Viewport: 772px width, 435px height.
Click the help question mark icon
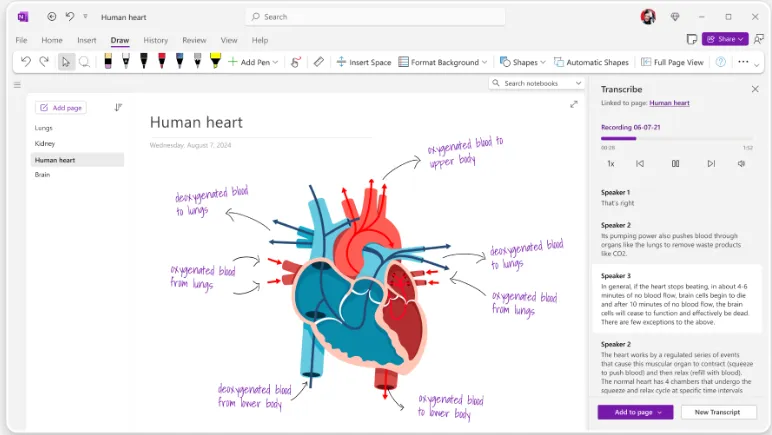click(x=721, y=62)
